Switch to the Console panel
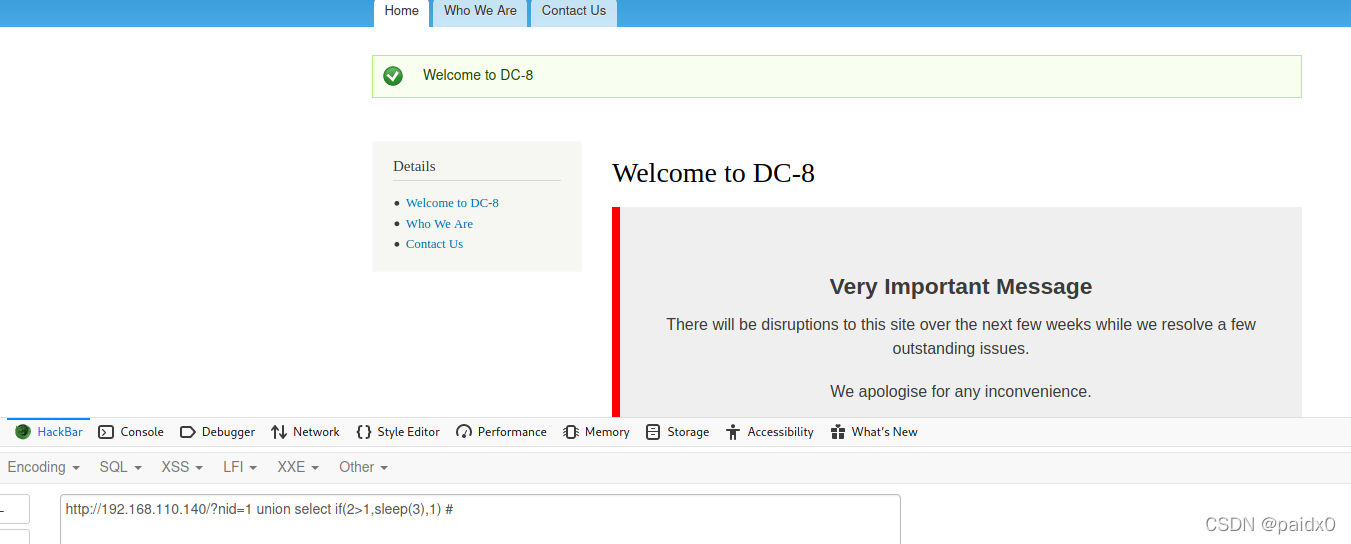The height and width of the screenshot is (544, 1351). [x=131, y=432]
